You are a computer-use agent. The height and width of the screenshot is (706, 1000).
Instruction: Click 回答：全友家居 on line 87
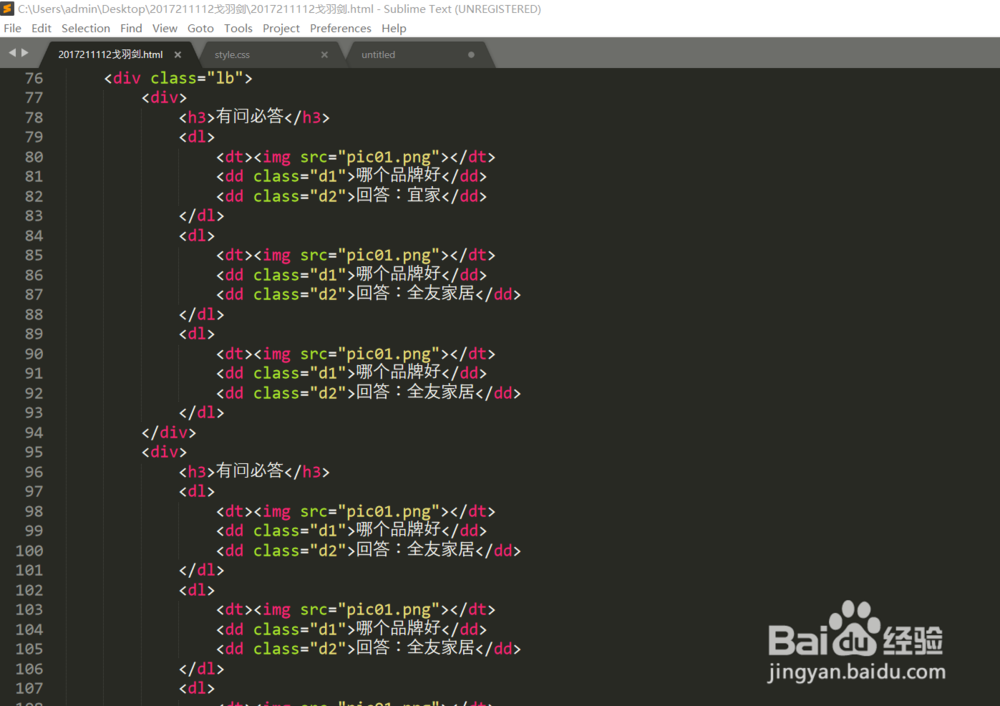(415, 293)
